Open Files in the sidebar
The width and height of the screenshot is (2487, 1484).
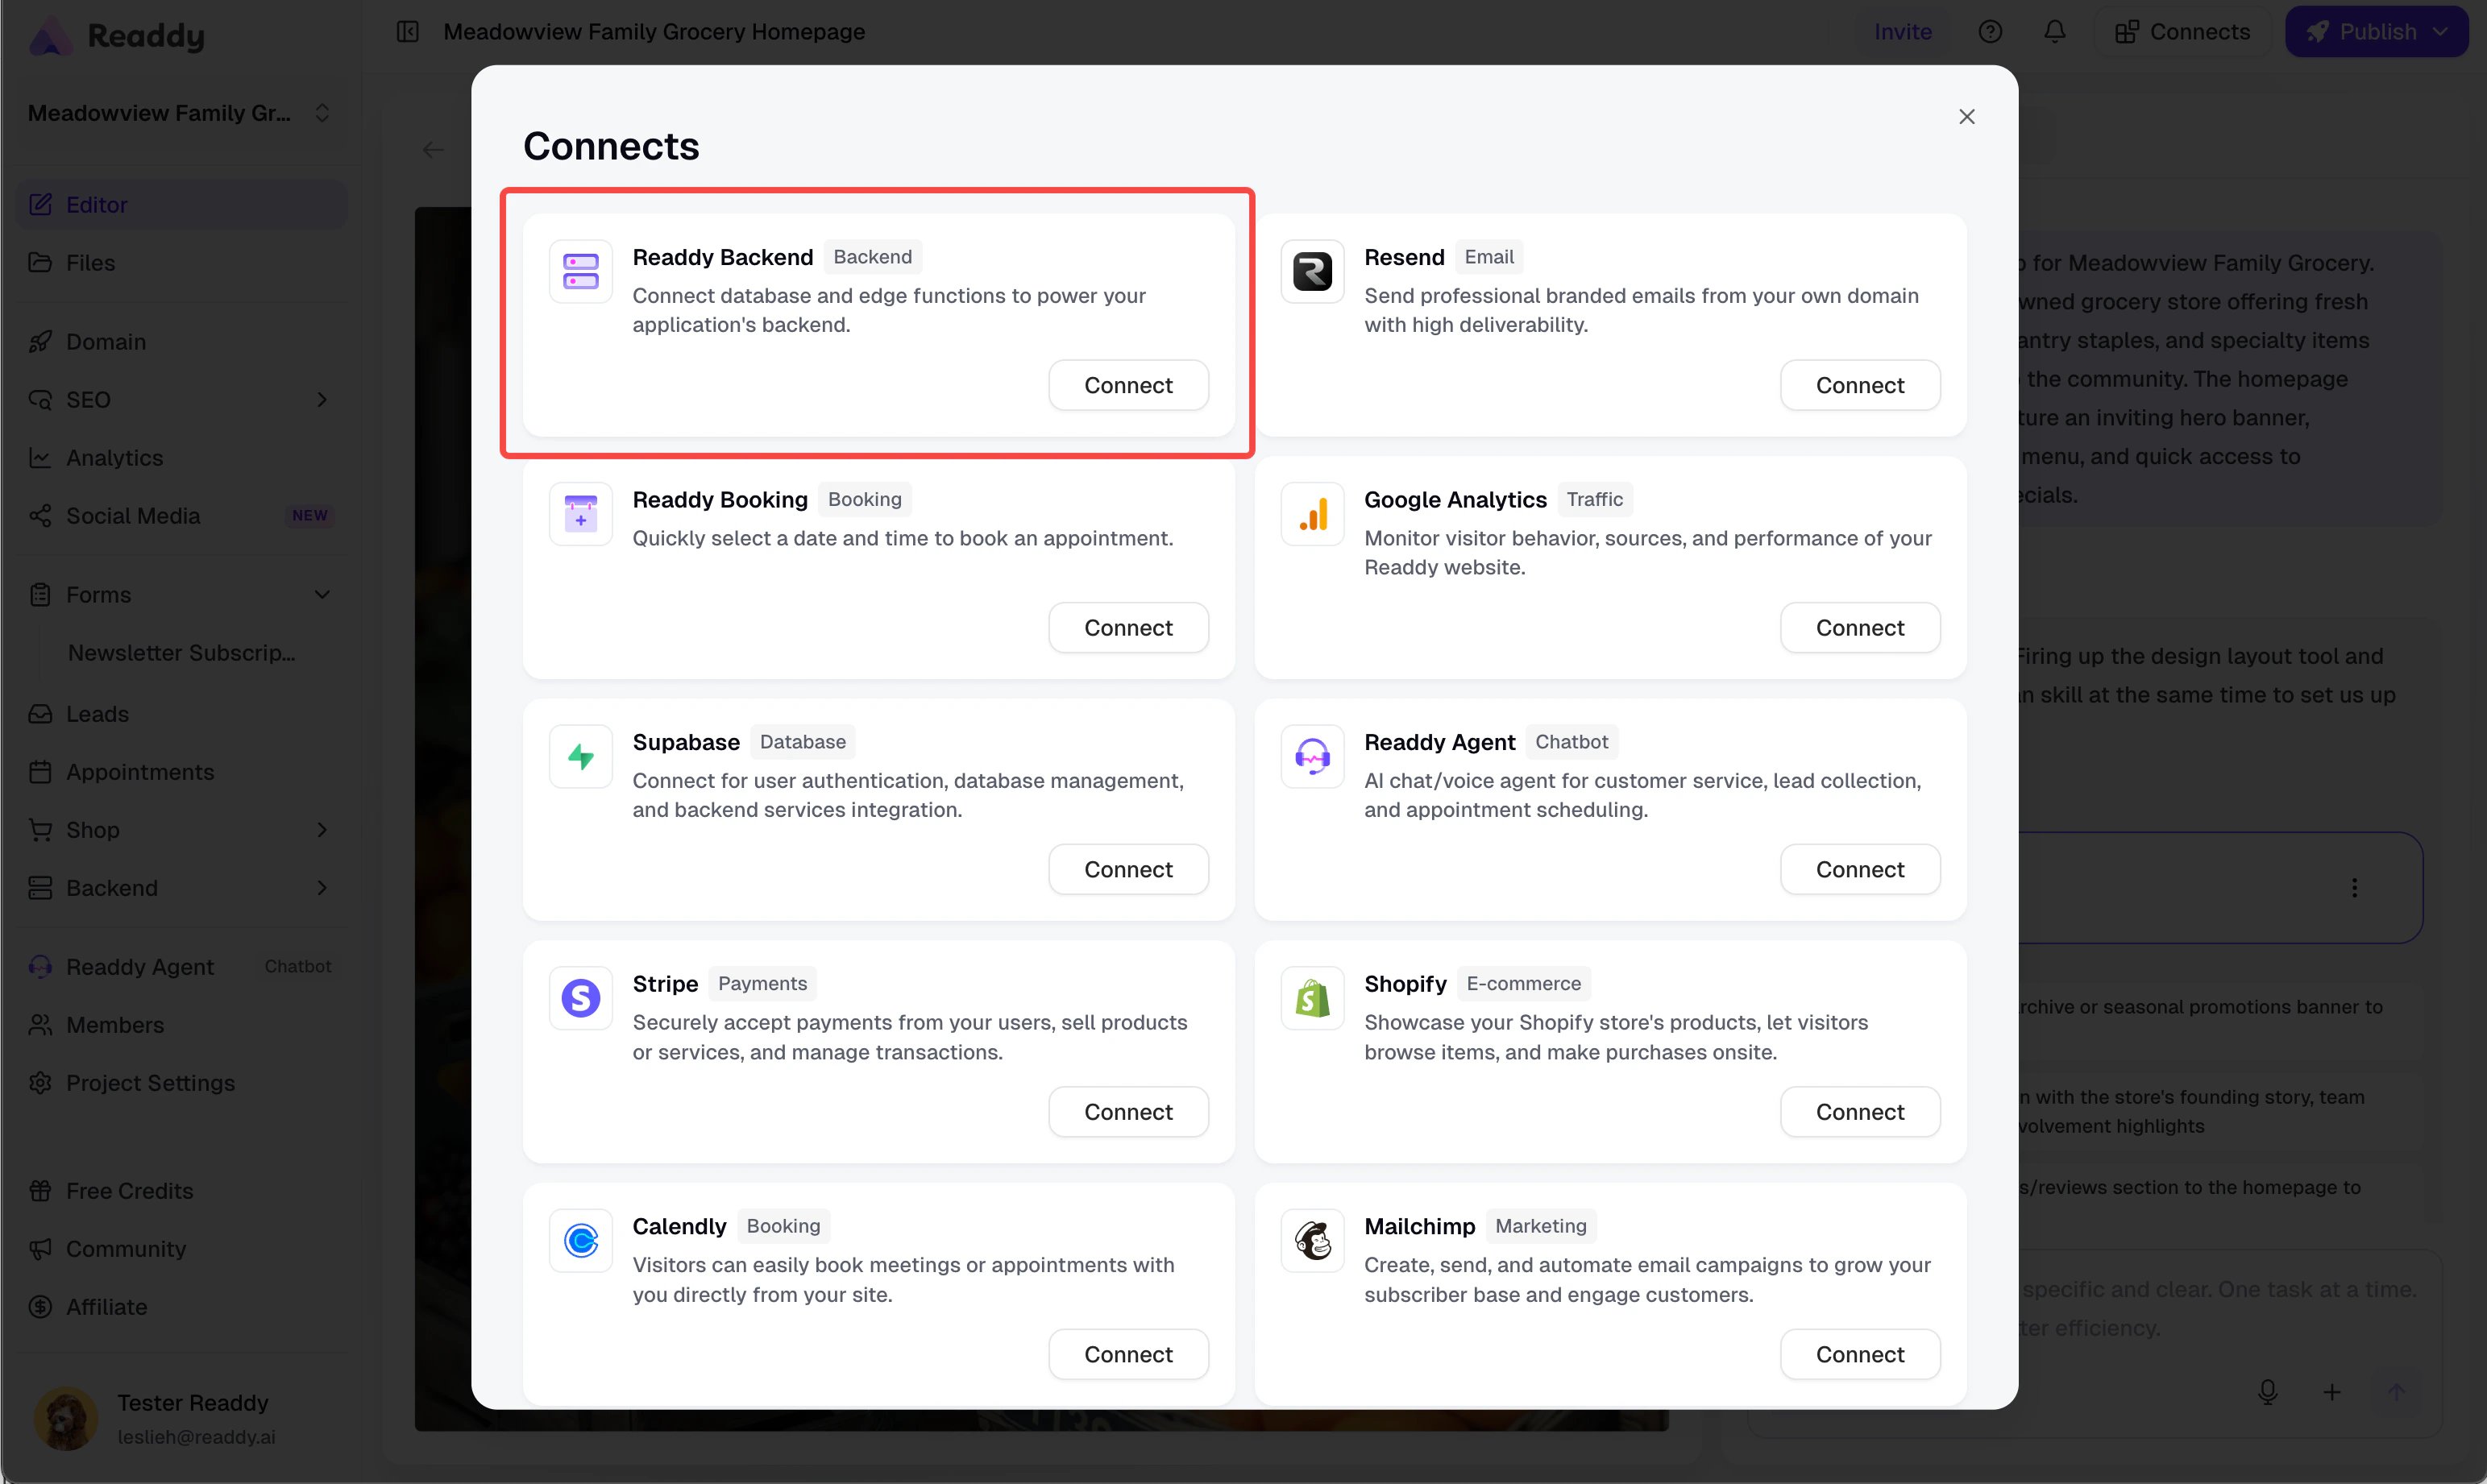pyautogui.click(x=182, y=263)
